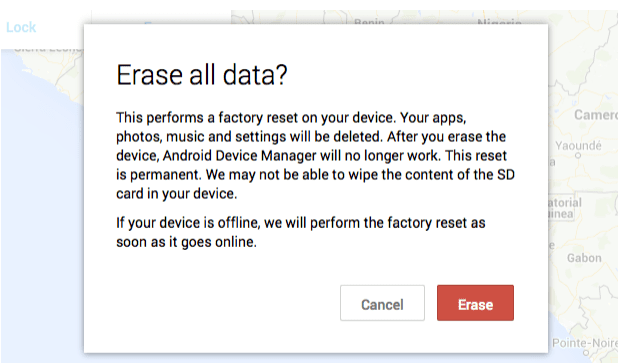Click the Sierra Leone label behind dialog

48,50
